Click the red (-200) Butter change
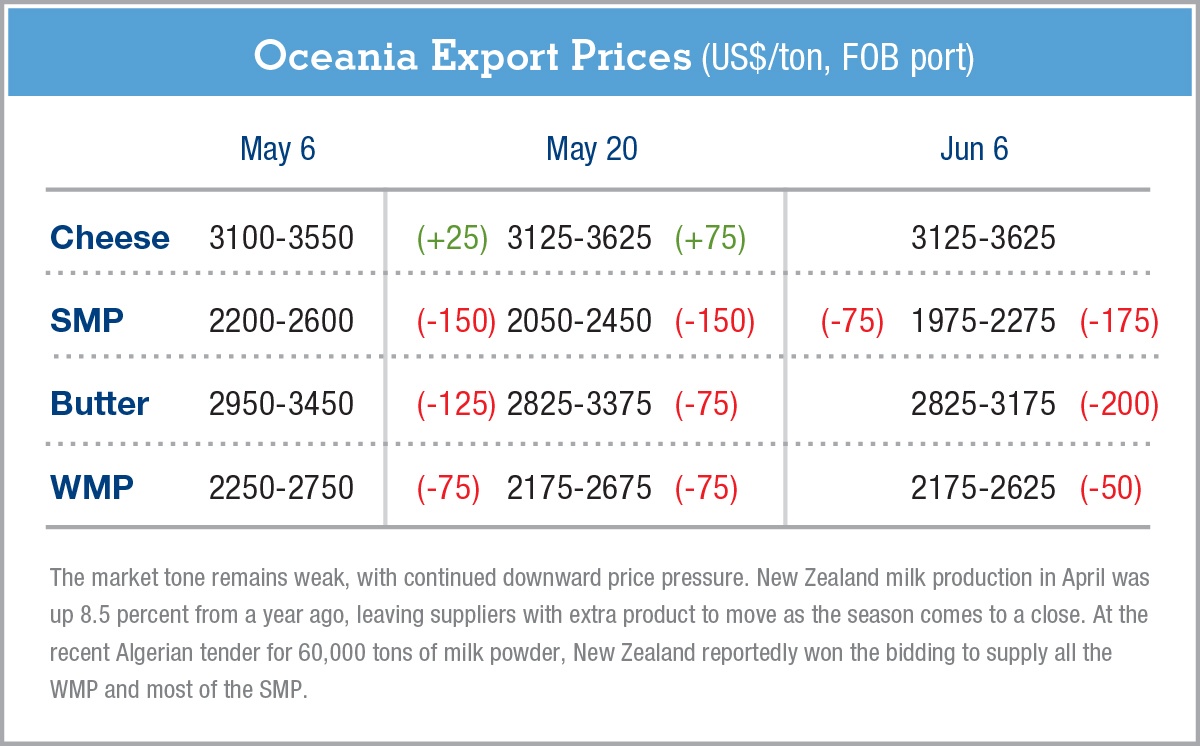The width and height of the screenshot is (1200, 746). (x=1119, y=404)
